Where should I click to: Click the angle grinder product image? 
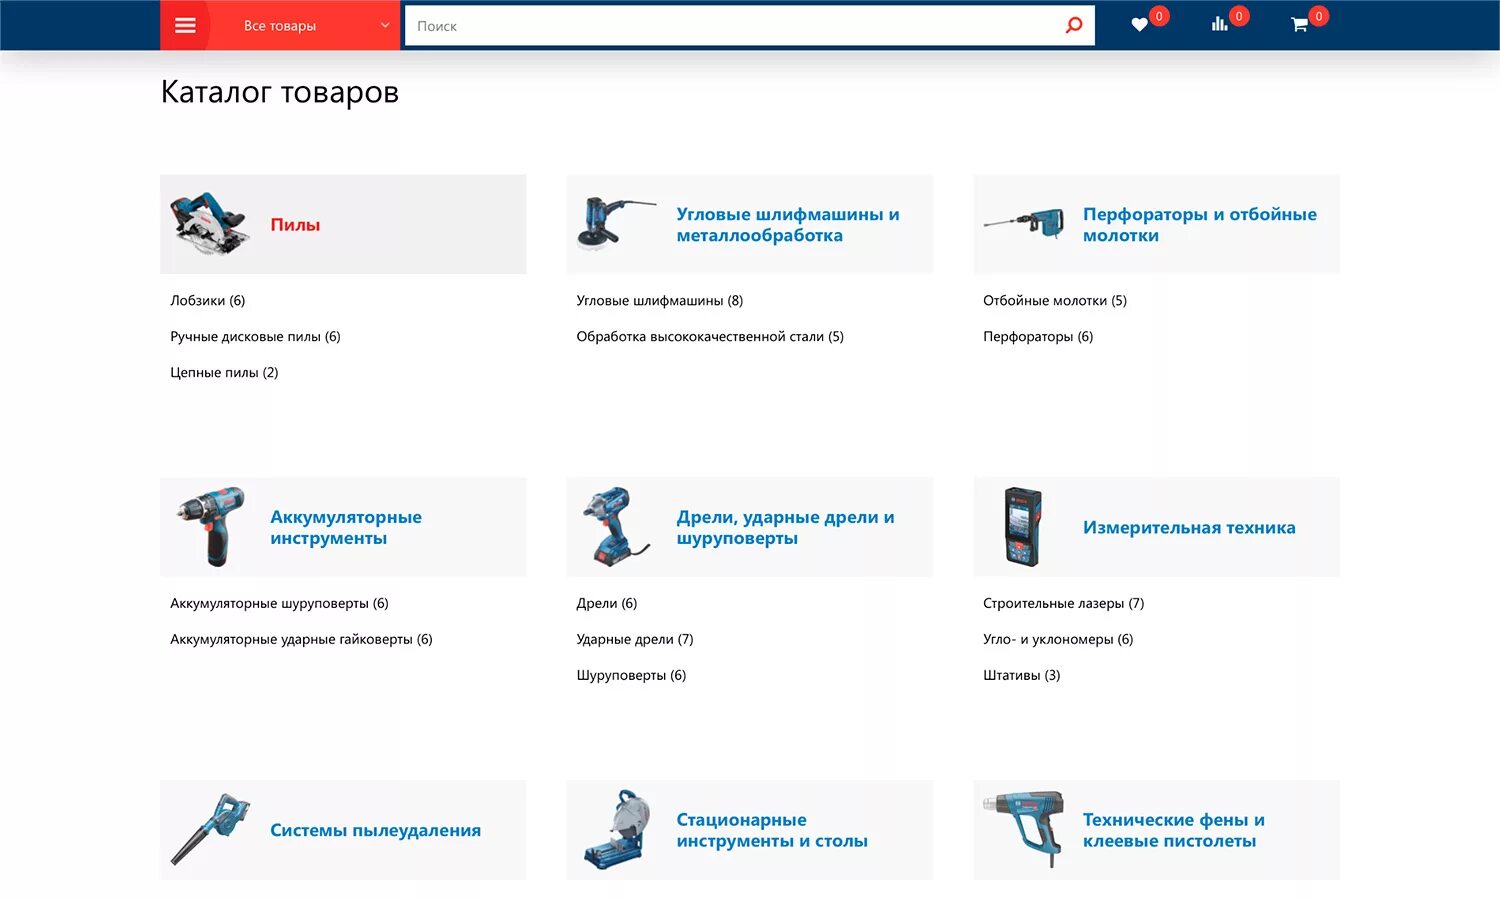point(614,223)
